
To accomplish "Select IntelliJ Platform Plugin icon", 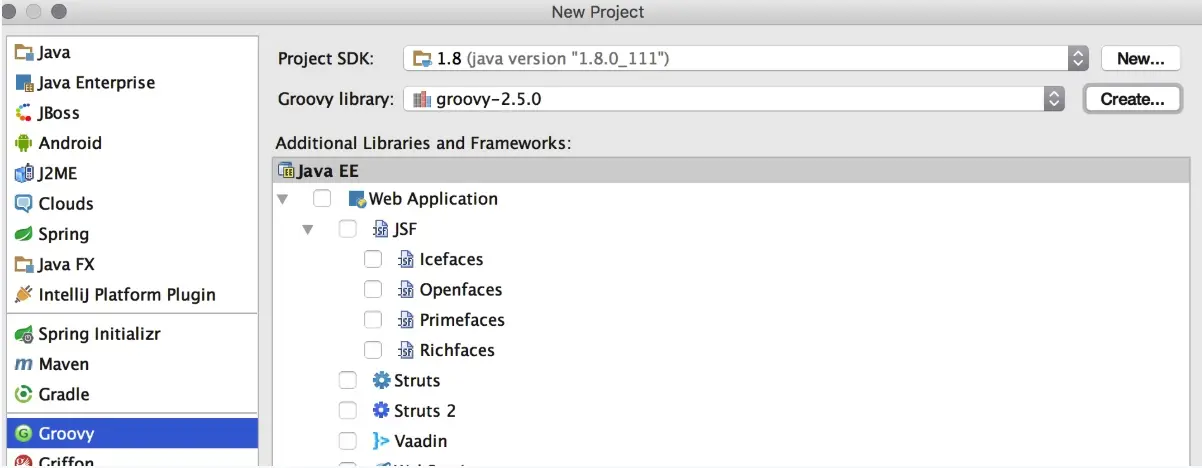I will (x=24, y=295).
